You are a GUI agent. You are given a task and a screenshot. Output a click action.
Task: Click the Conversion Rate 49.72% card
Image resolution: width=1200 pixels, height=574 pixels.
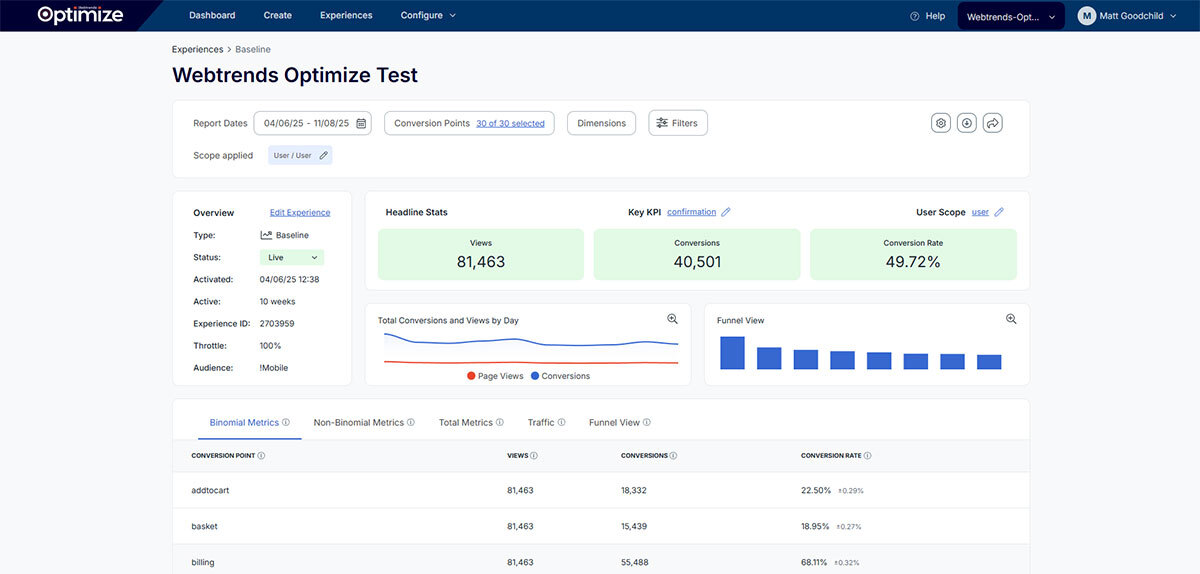(x=913, y=254)
